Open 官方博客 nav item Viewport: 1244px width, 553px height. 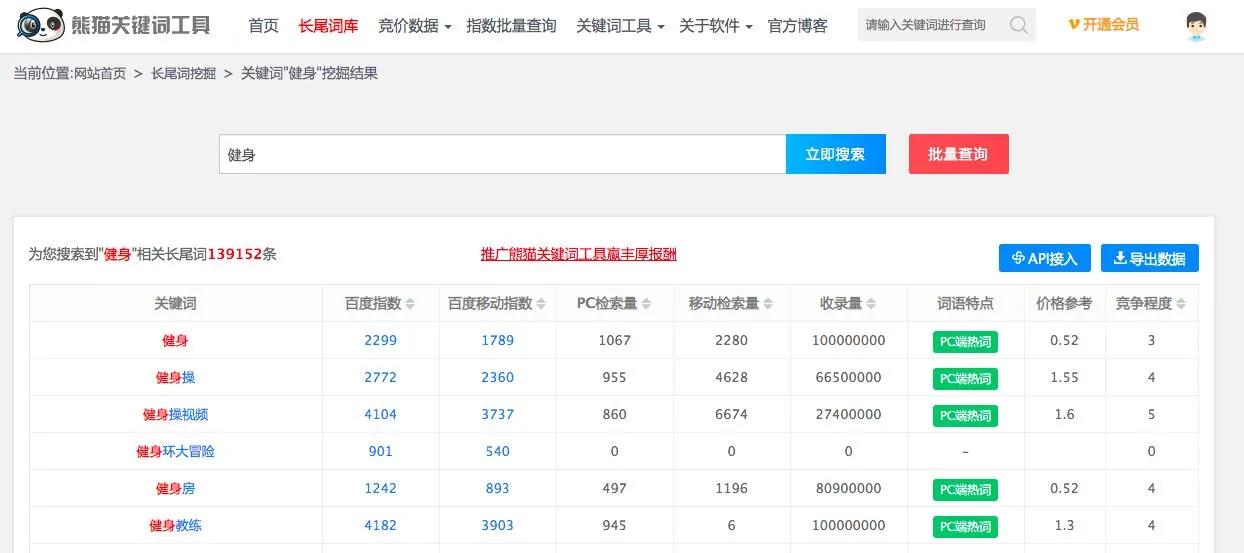point(798,26)
